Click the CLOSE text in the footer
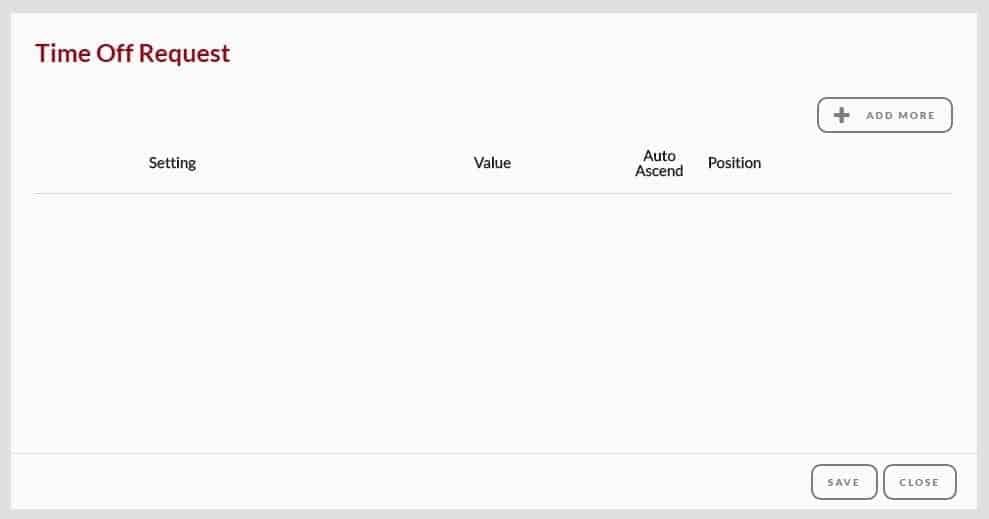The height and width of the screenshot is (519, 989). tap(920, 482)
